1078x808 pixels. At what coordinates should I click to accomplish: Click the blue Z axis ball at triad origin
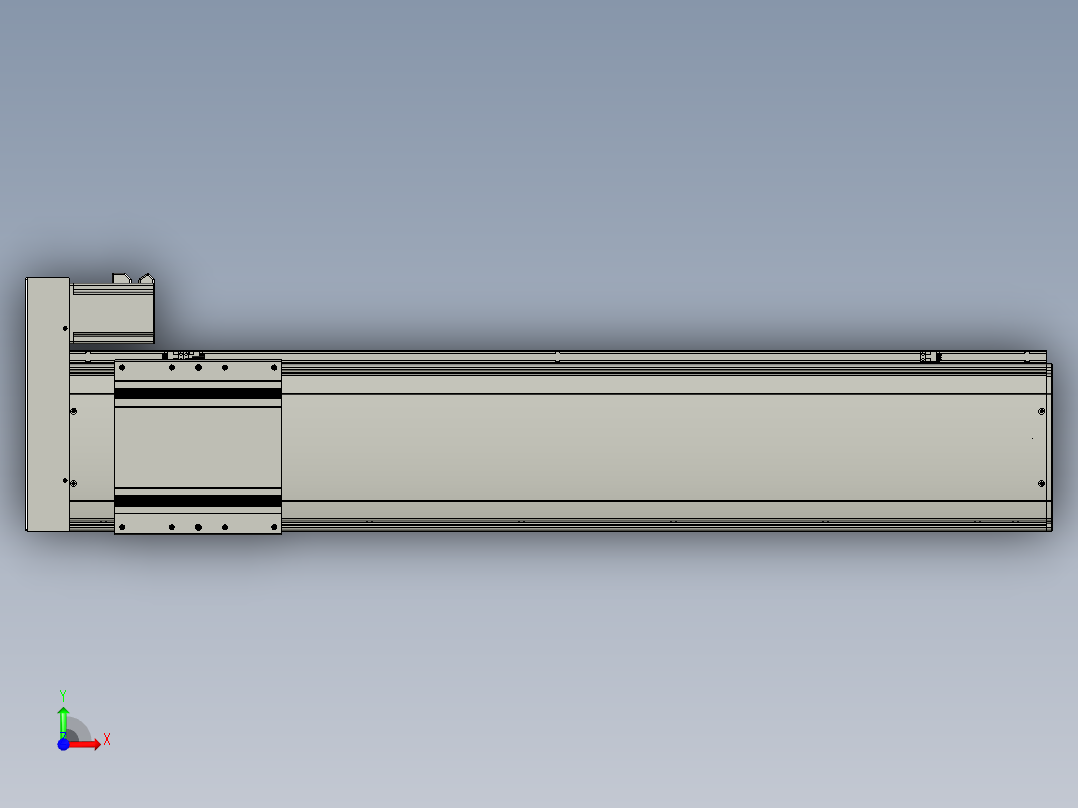pyautogui.click(x=63, y=745)
